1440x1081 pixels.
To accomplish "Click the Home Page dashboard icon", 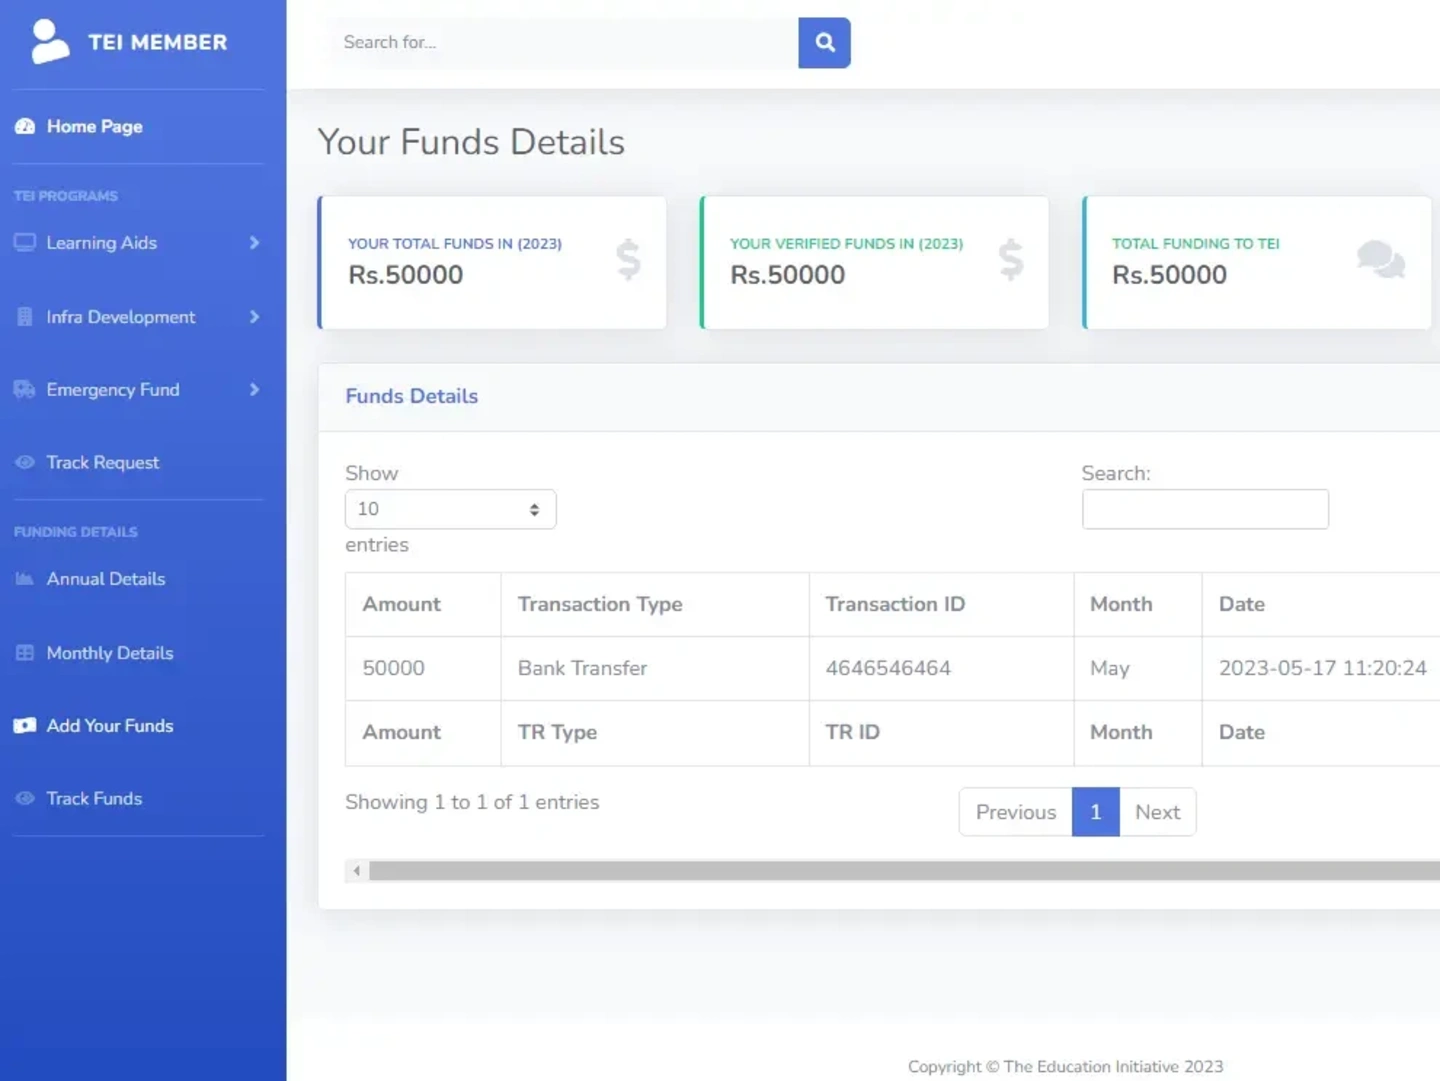I will click(25, 127).
